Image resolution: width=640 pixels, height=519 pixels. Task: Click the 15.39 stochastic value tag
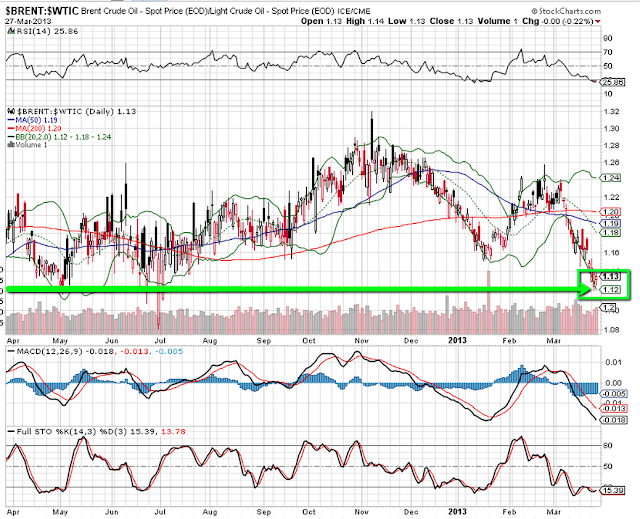(x=613, y=490)
